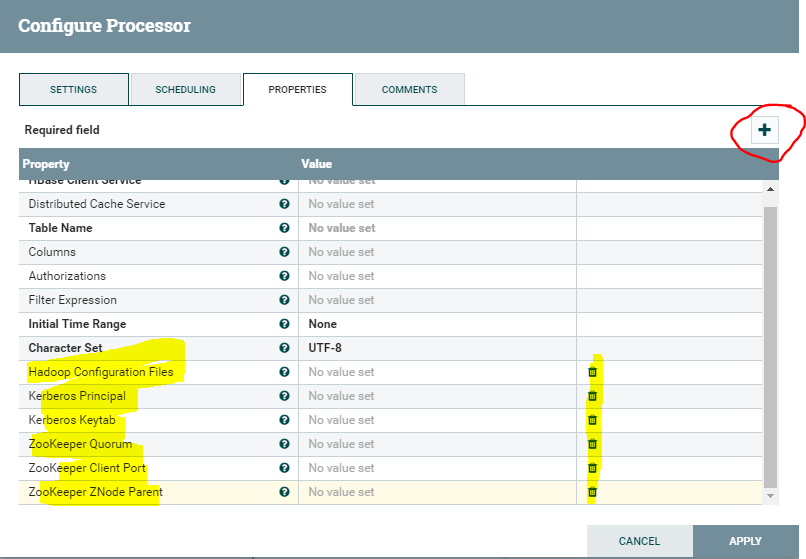Click the Value column header
This screenshot has width=806, height=559.
pyautogui.click(x=317, y=164)
